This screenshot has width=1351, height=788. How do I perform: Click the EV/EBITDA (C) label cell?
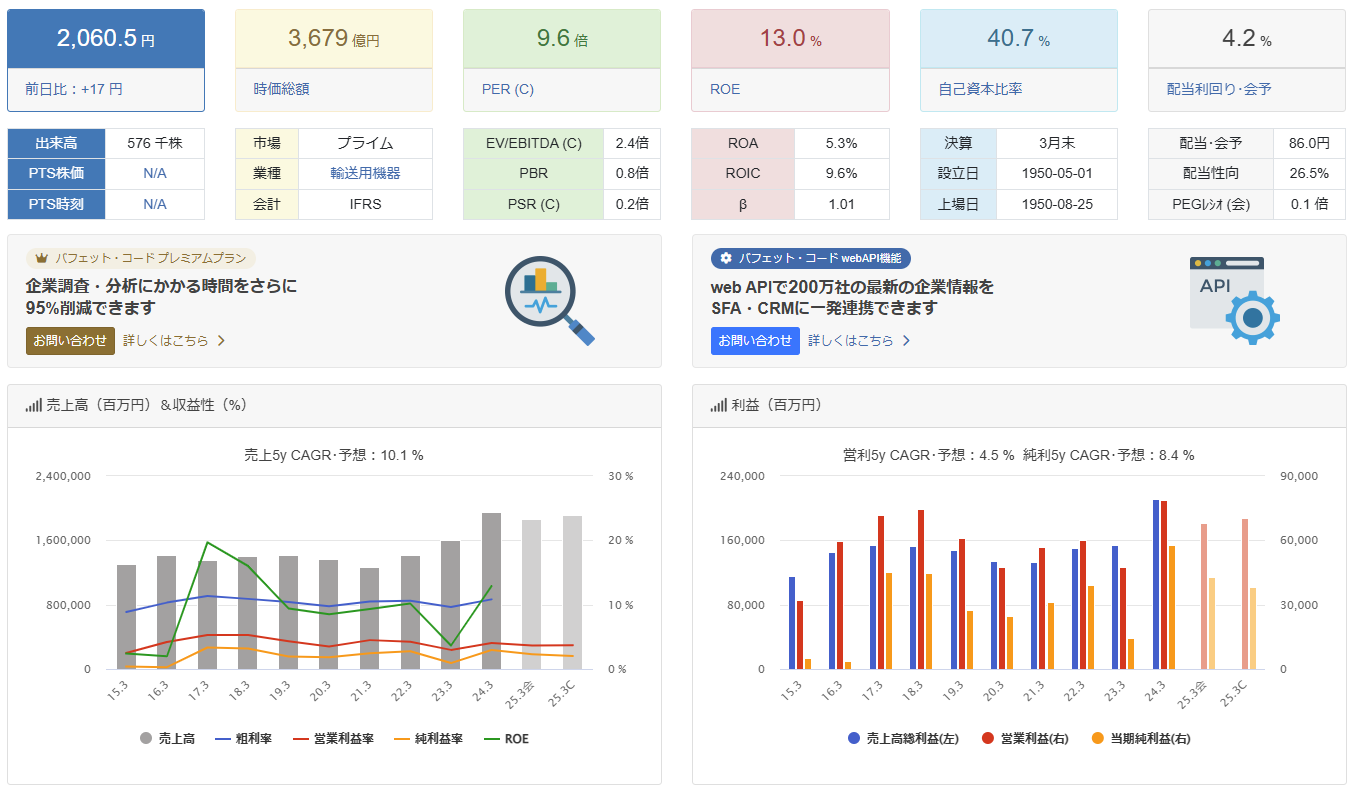534,143
